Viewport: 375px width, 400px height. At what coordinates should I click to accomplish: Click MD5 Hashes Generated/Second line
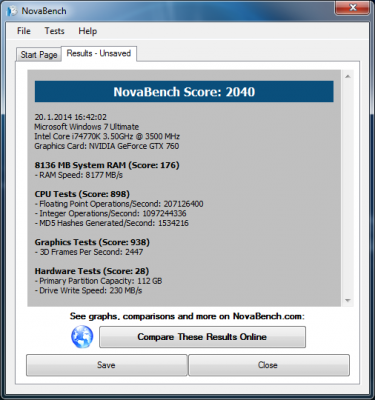(112, 223)
